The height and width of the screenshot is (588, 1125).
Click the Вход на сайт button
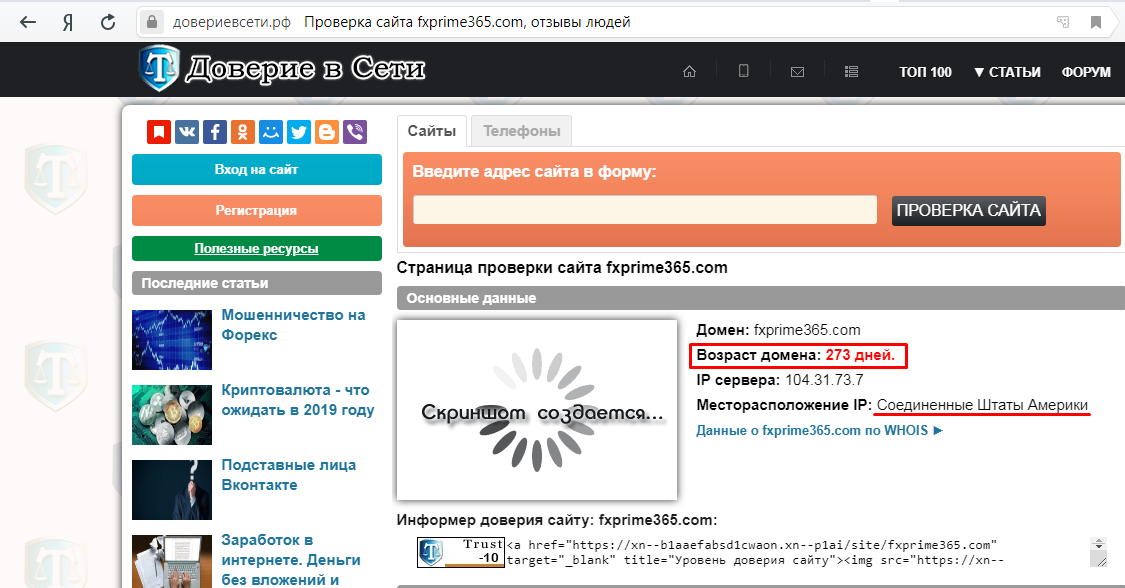(257, 170)
